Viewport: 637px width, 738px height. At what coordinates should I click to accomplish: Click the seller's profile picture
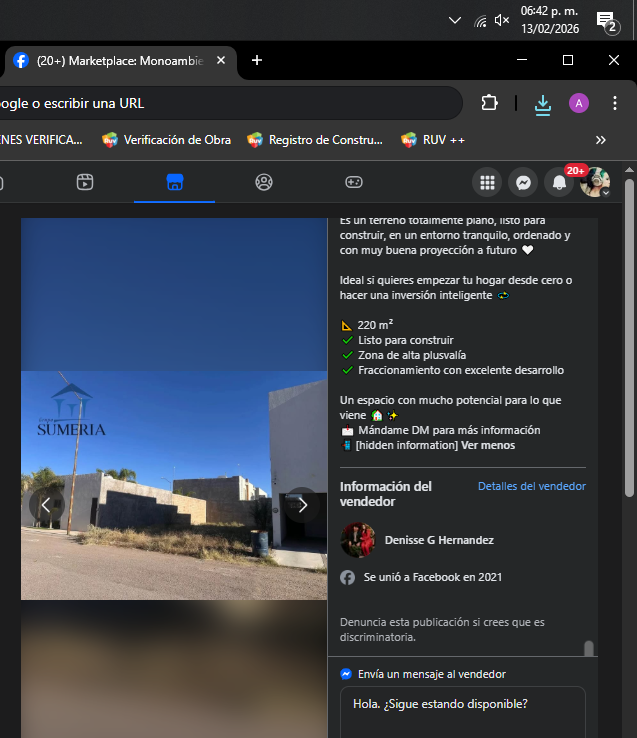358,540
